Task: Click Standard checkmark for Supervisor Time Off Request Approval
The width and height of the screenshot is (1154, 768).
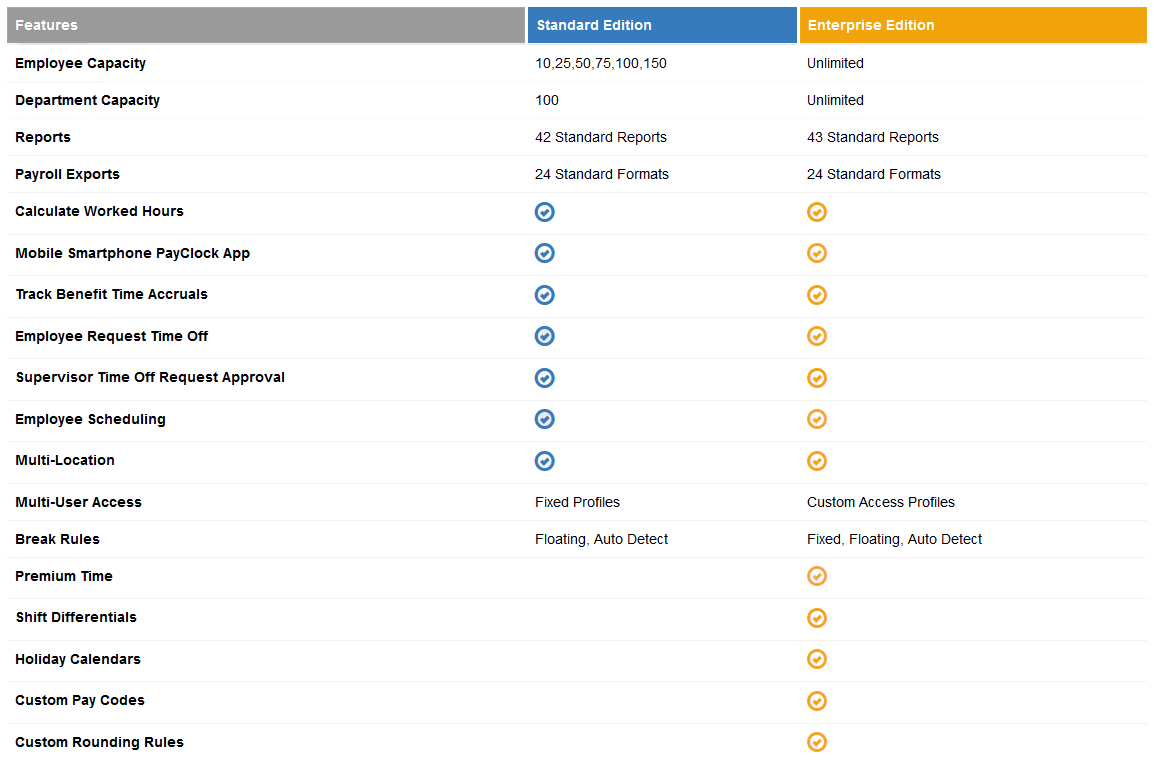Action: [545, 378]
